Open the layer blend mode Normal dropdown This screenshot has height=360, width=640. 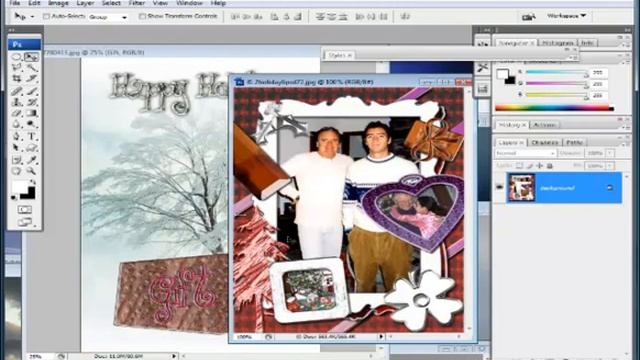[x=525, y=153]
